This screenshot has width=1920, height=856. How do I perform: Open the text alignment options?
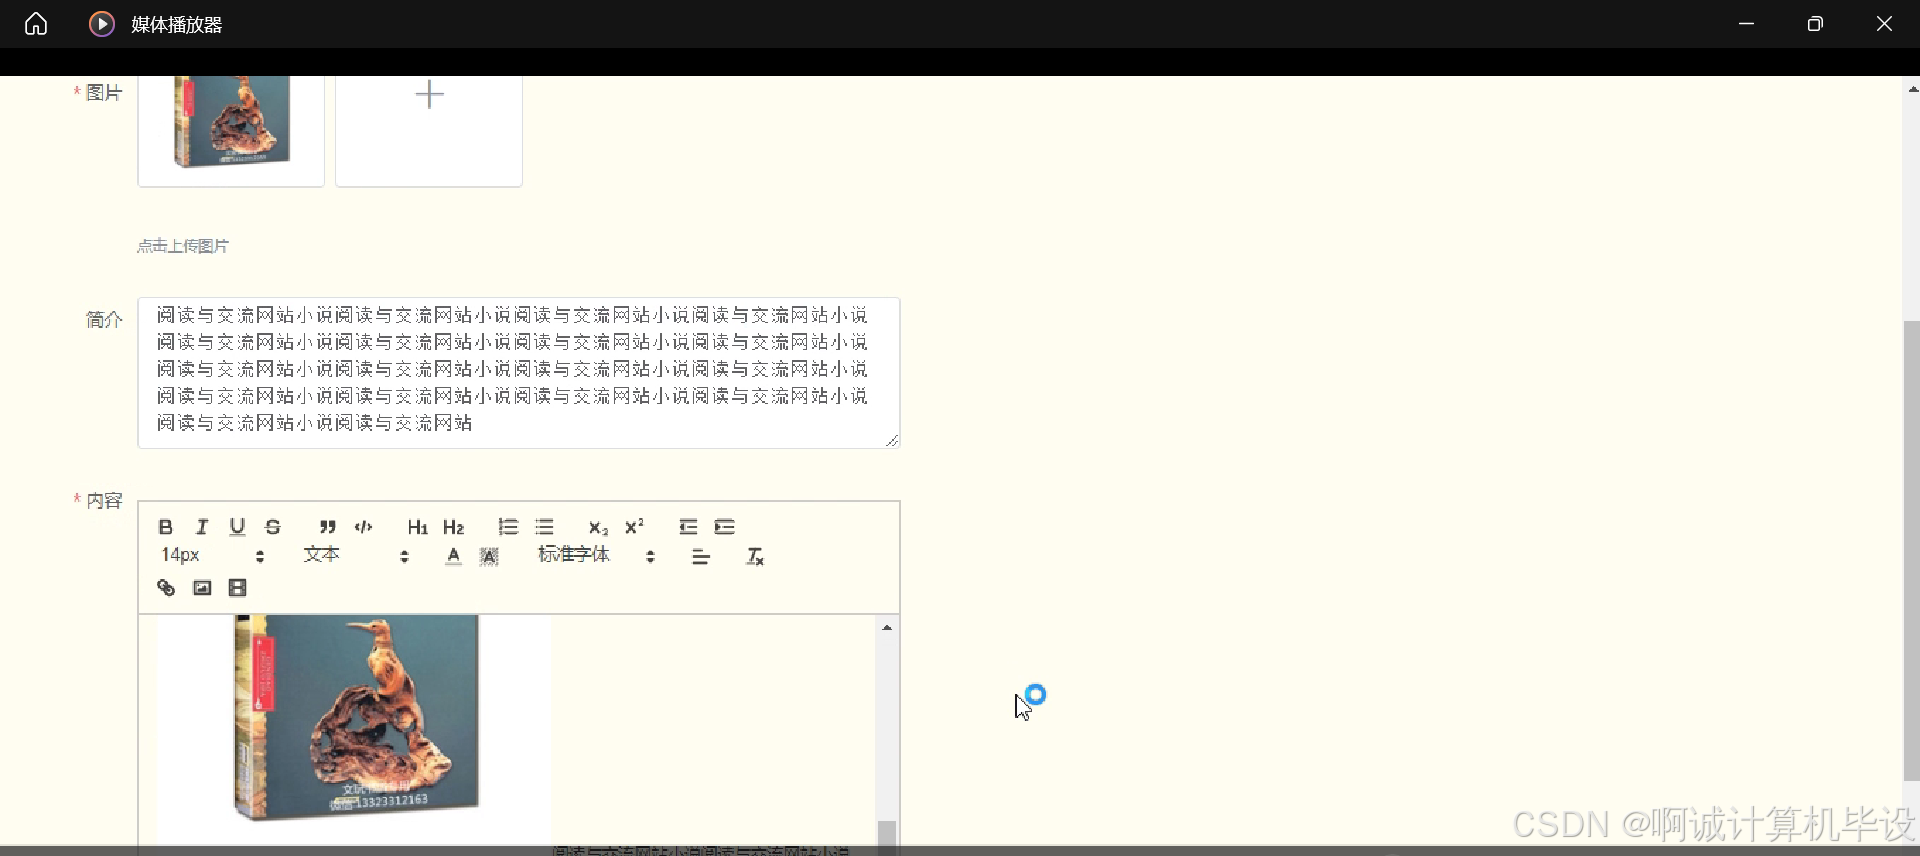click(701, 557)
